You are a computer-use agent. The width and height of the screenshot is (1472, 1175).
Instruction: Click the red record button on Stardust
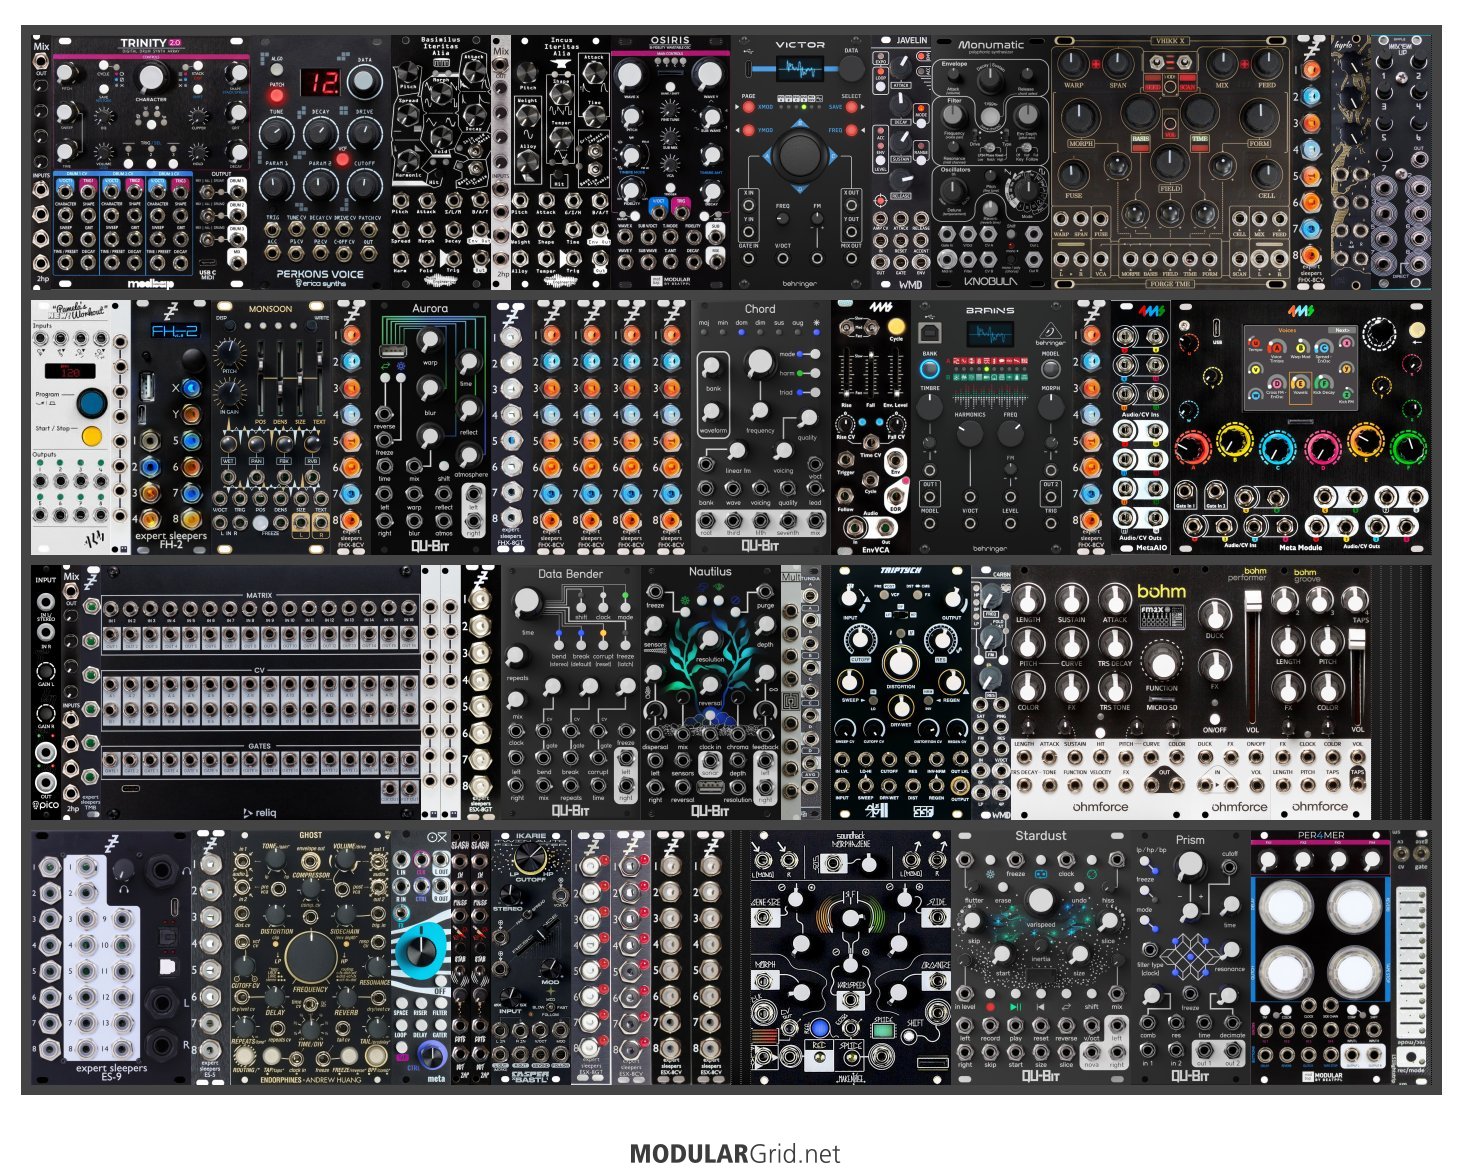[990, 1008]
